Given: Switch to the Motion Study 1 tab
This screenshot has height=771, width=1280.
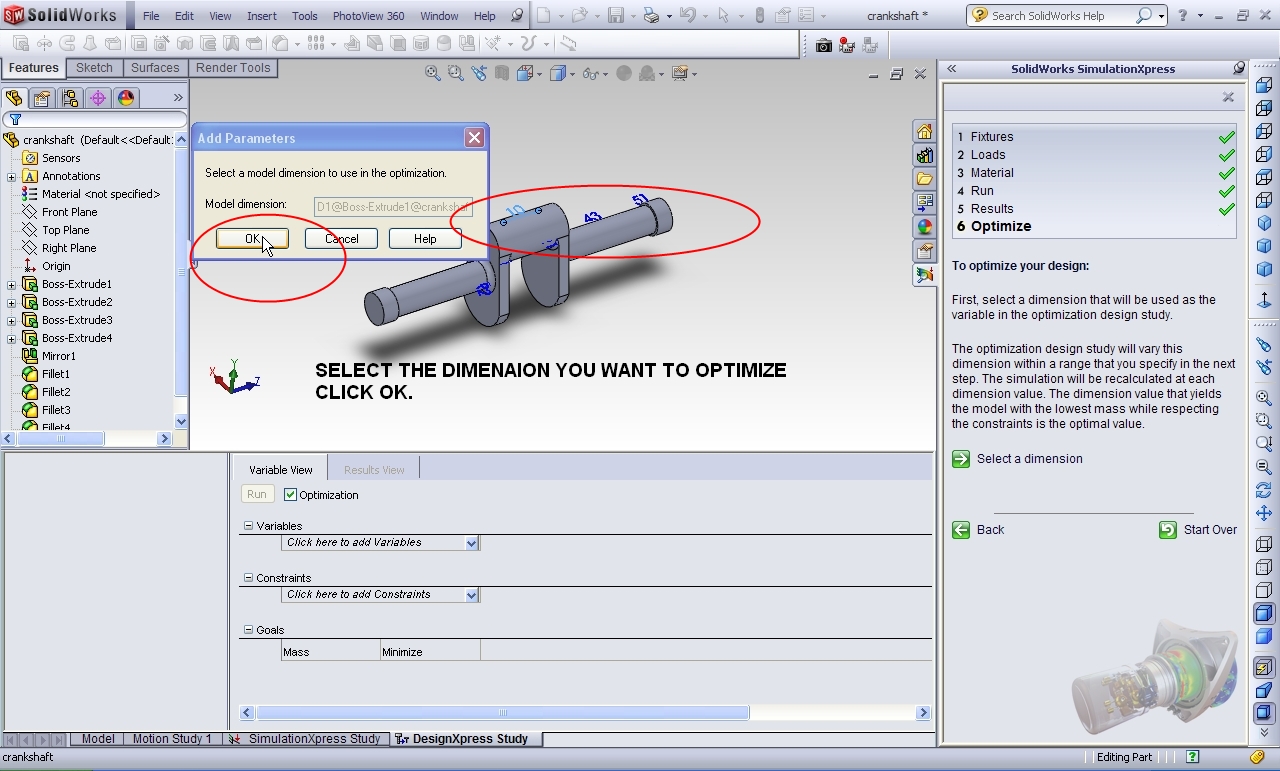Looking at the screenshot, I should 172,739.
